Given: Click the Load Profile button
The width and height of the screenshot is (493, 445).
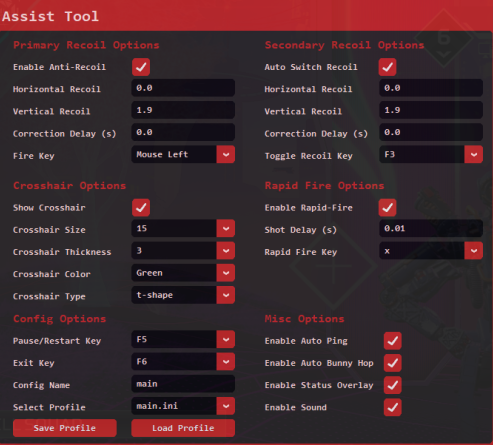Looking at the screenshot, I should pyautogui.click(x=183, y=428).
